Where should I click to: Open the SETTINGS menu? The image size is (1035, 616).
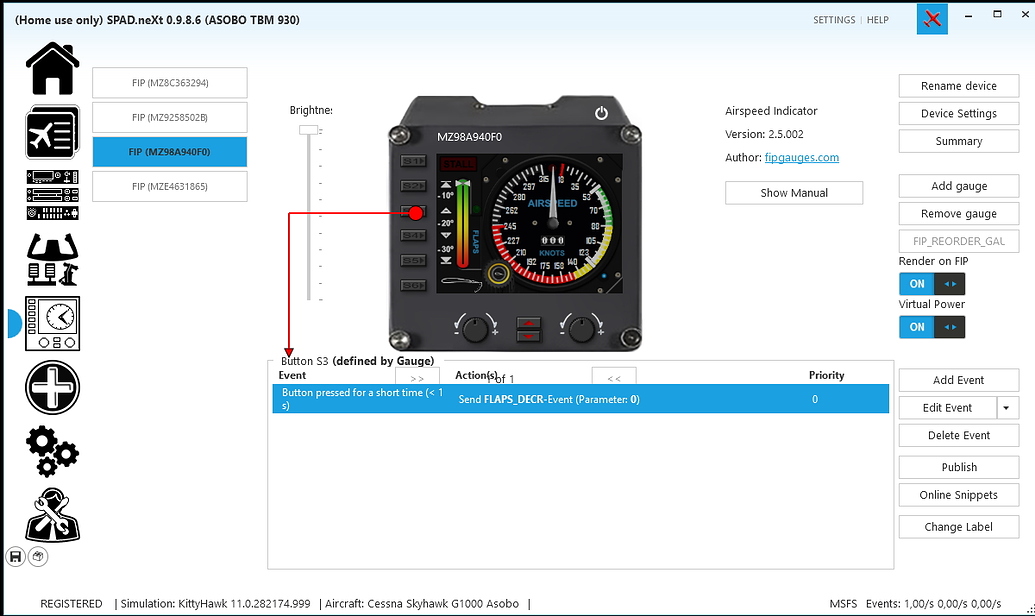pos(833,20)
